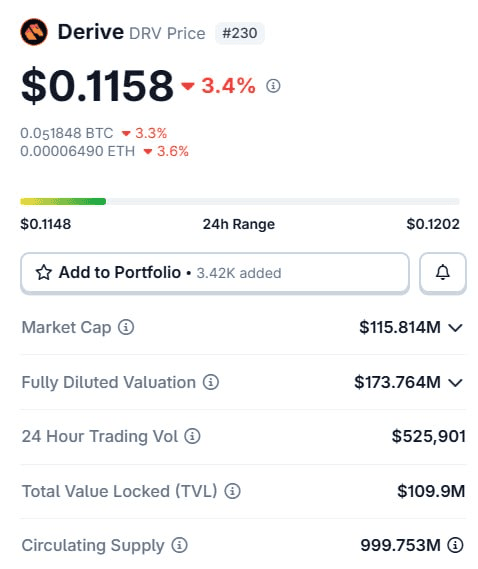
Task: Open Total Value Locked info icon
Action: pos(232,491)
